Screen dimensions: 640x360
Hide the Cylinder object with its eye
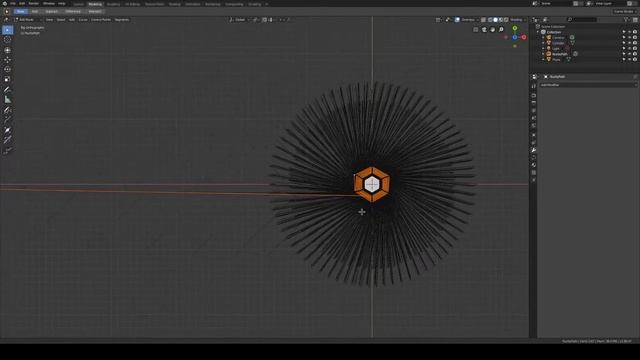pos(629,43)
